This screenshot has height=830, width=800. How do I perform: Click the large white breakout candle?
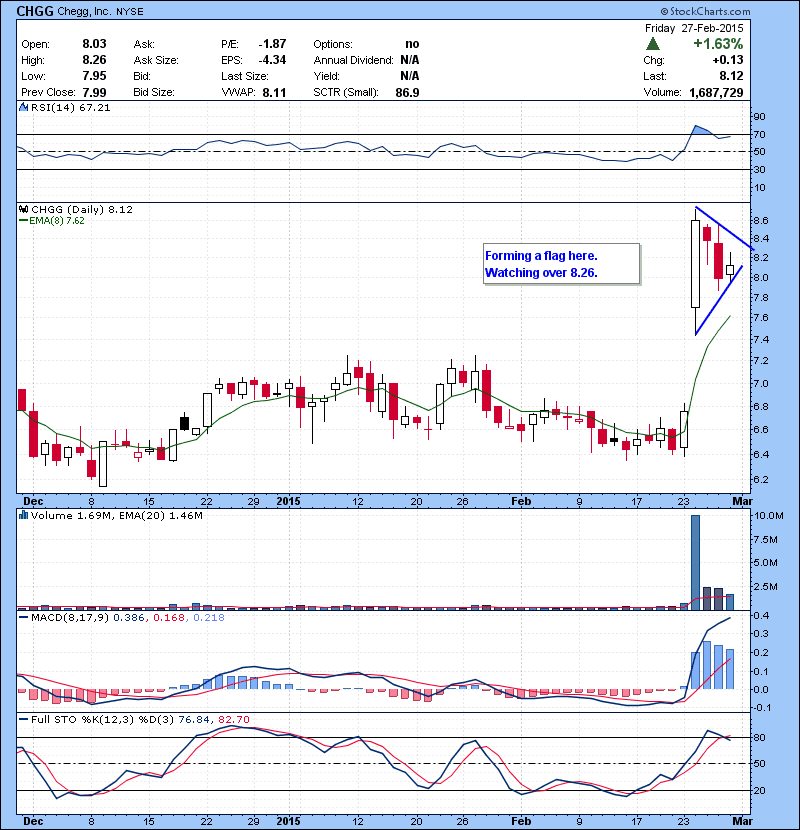(x=695, y=264)
